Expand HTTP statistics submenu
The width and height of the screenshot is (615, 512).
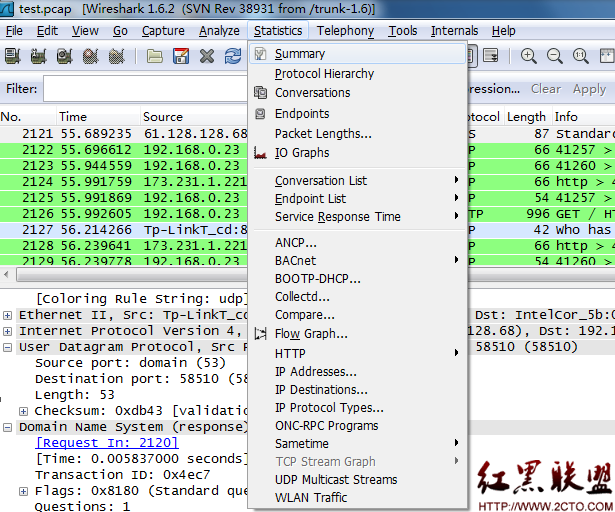tap(357, 353)
